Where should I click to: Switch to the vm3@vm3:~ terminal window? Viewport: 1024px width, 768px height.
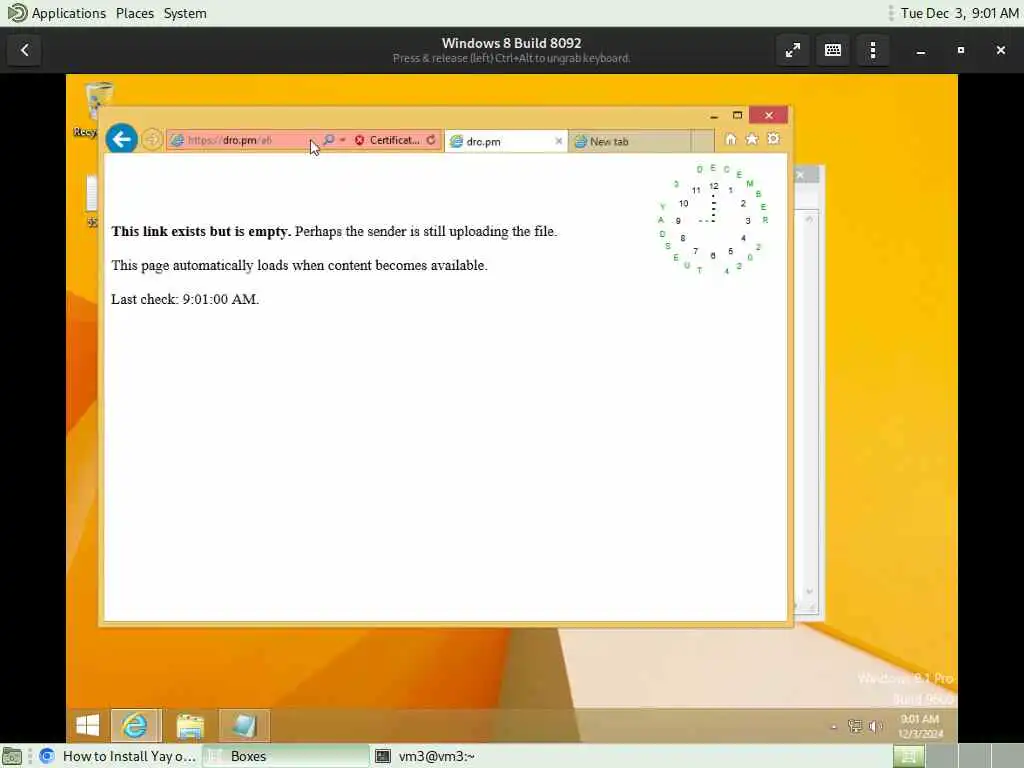(424, 756)
